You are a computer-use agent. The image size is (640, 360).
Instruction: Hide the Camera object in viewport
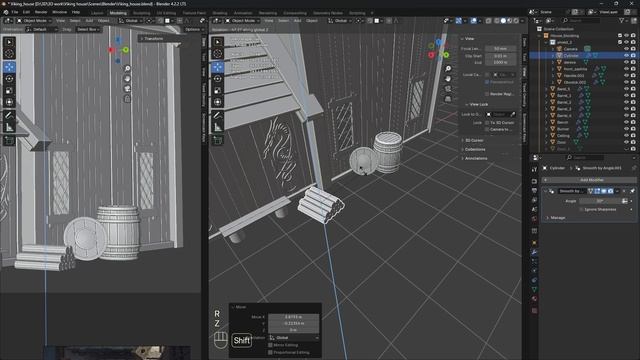click(x=626, y=49)
